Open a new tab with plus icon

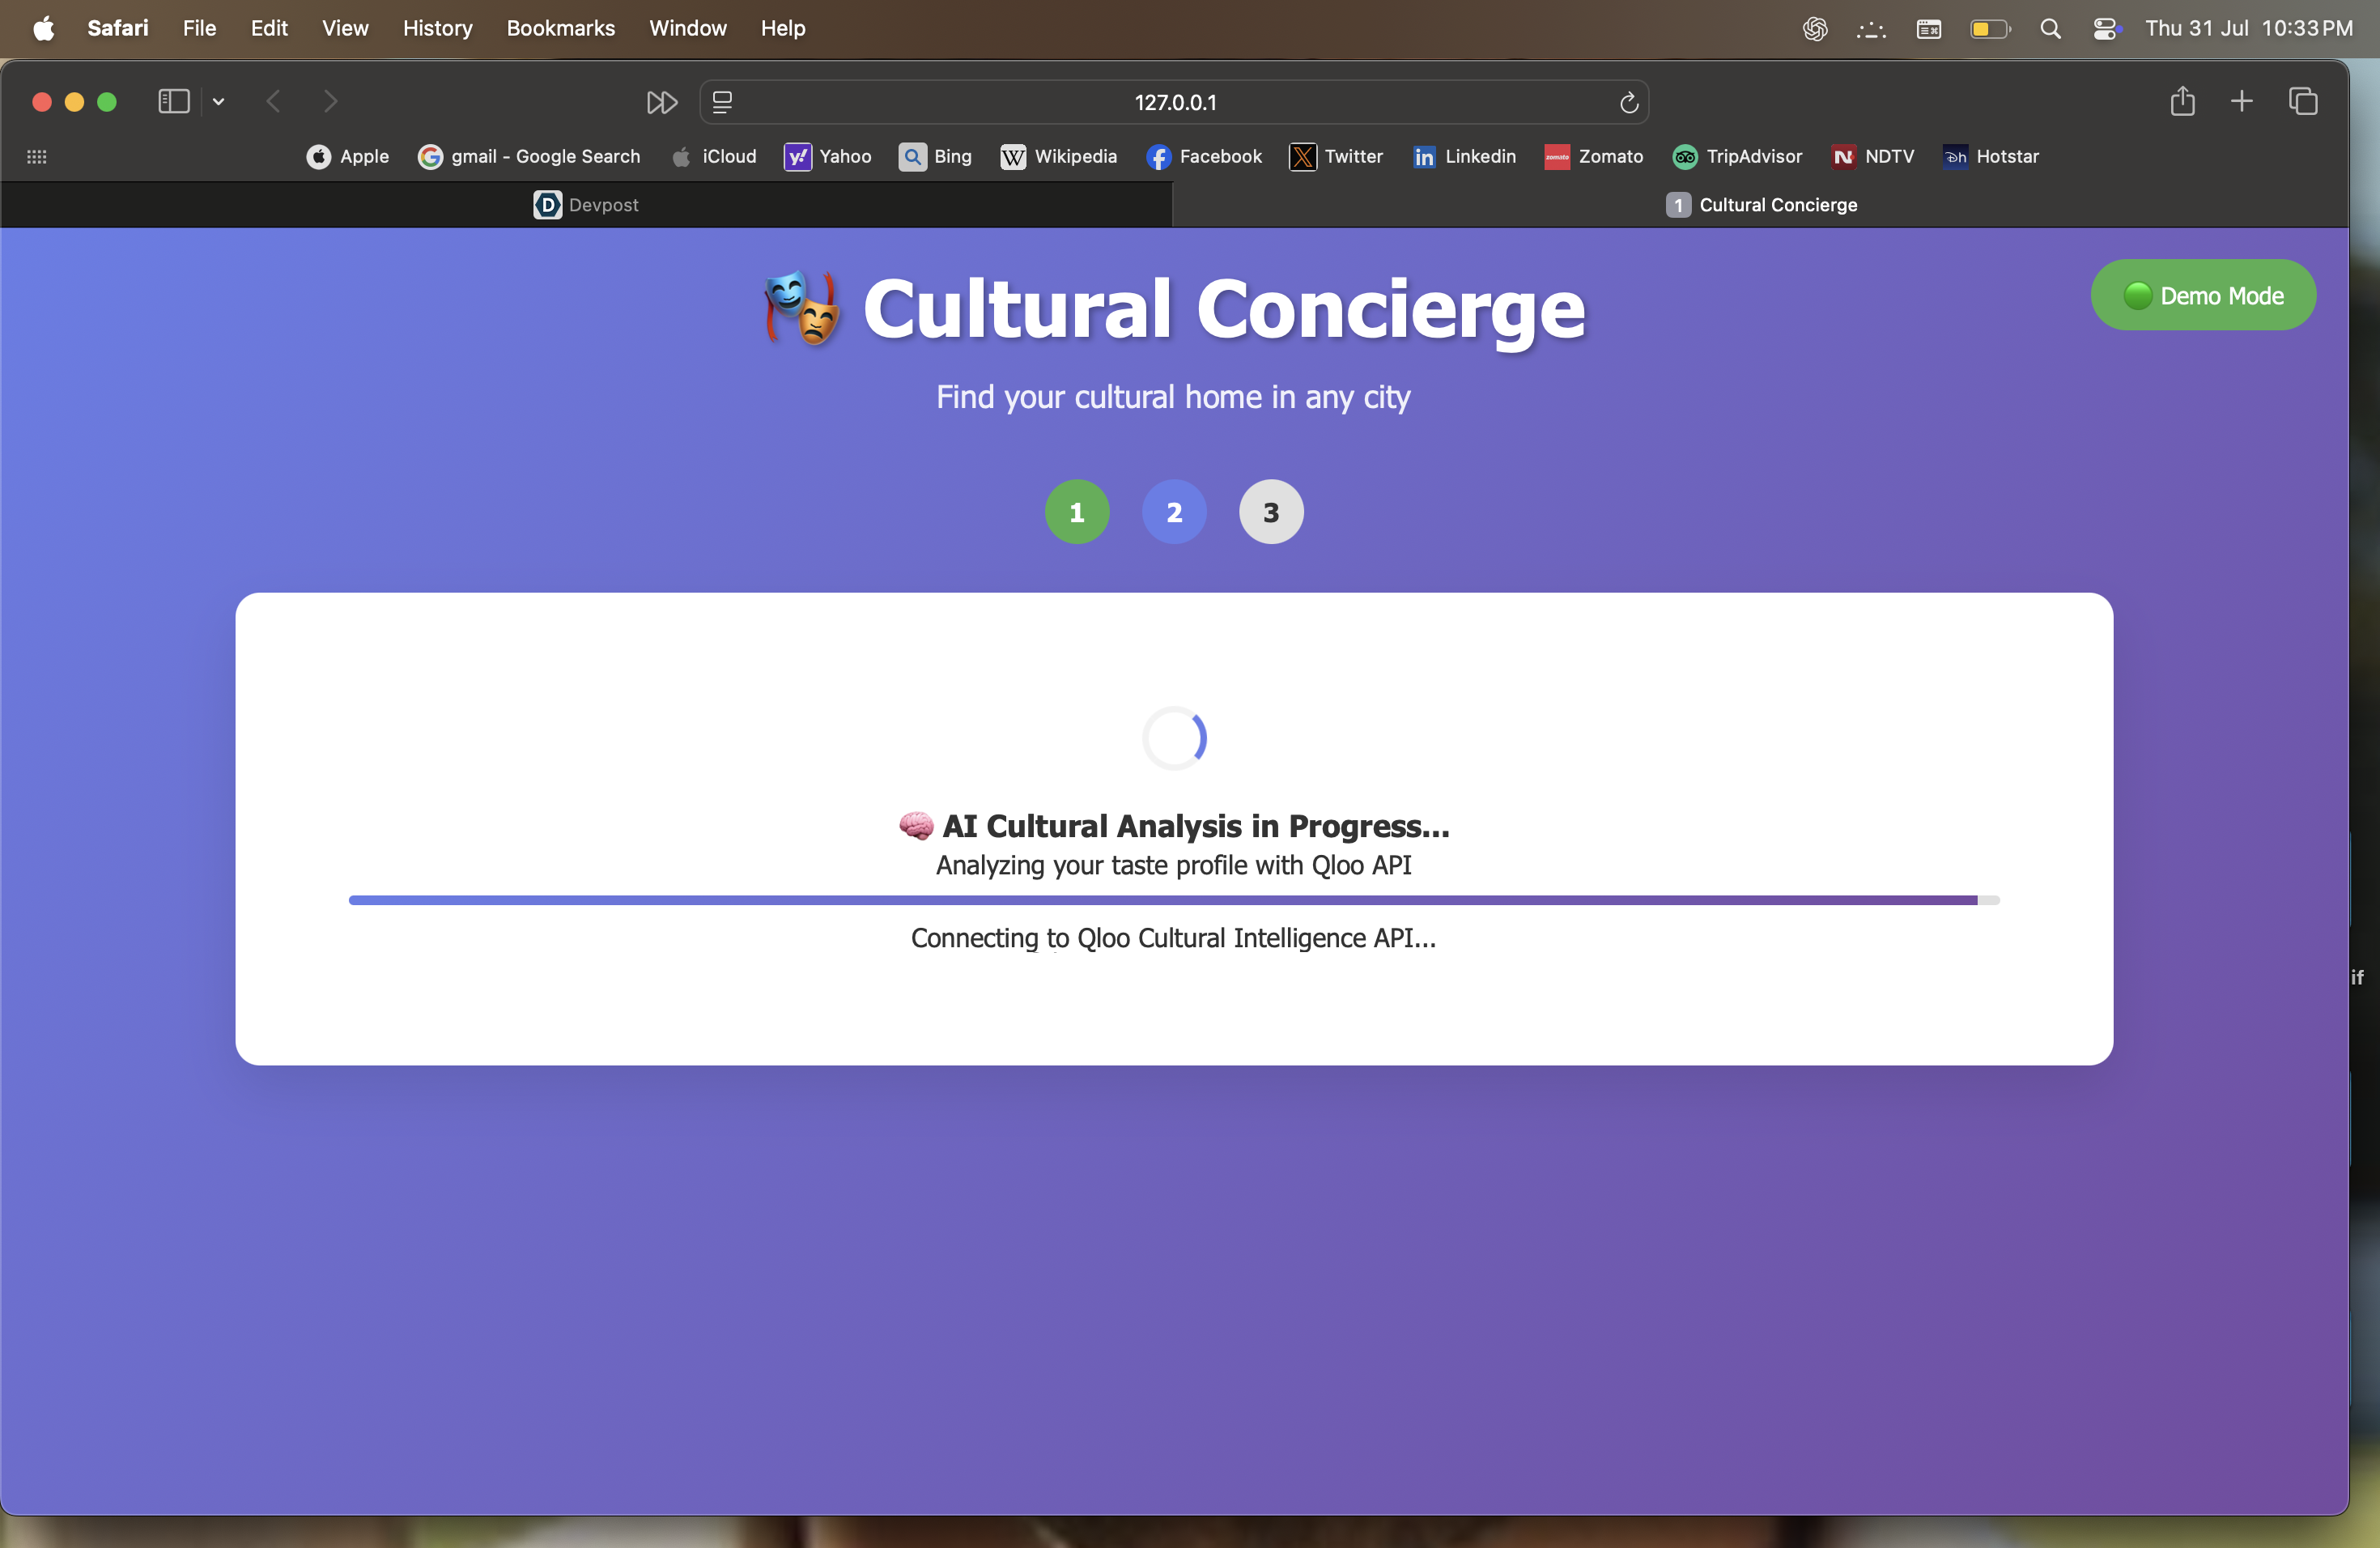(x=2241, y=102)
